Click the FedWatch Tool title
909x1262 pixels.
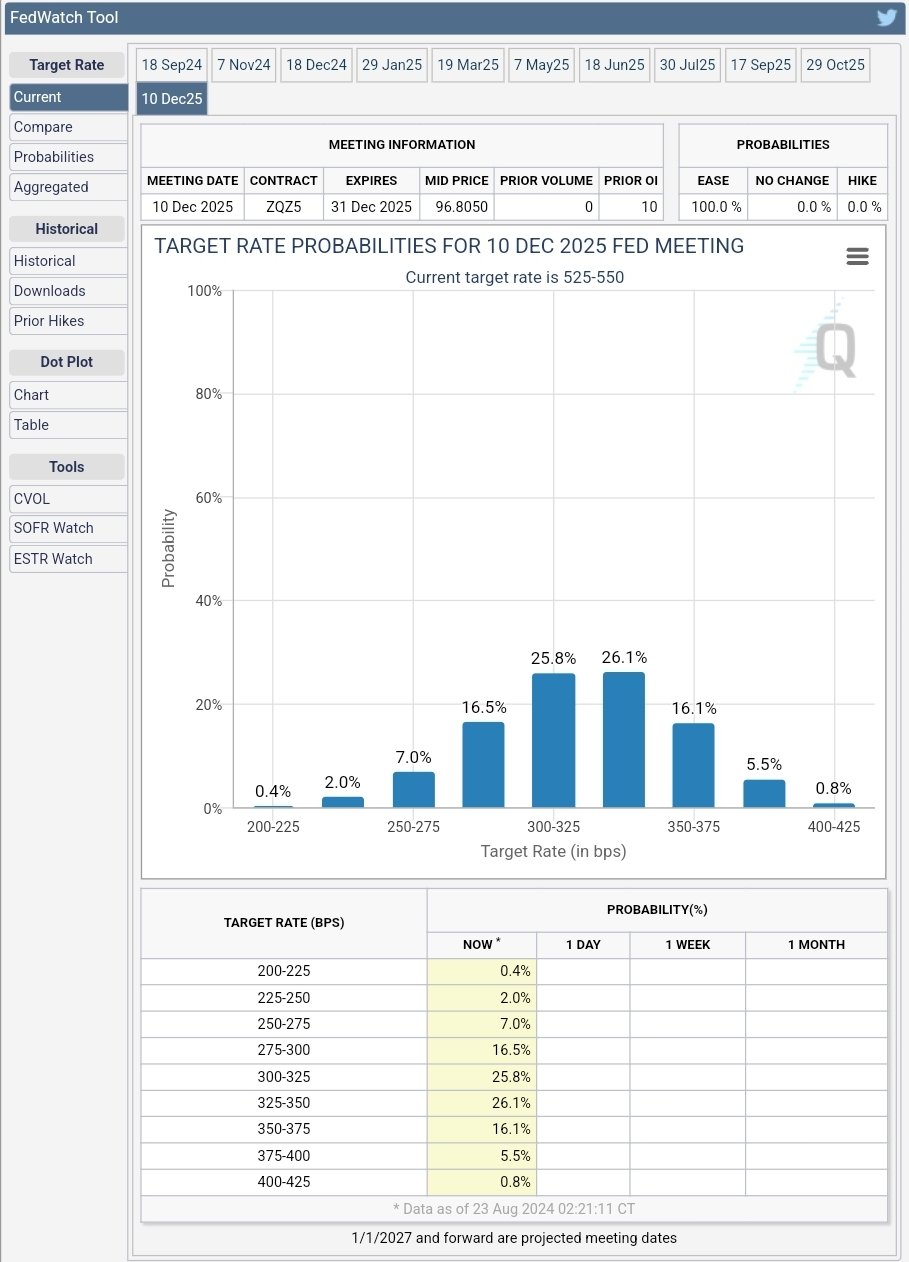pos(64,18)
